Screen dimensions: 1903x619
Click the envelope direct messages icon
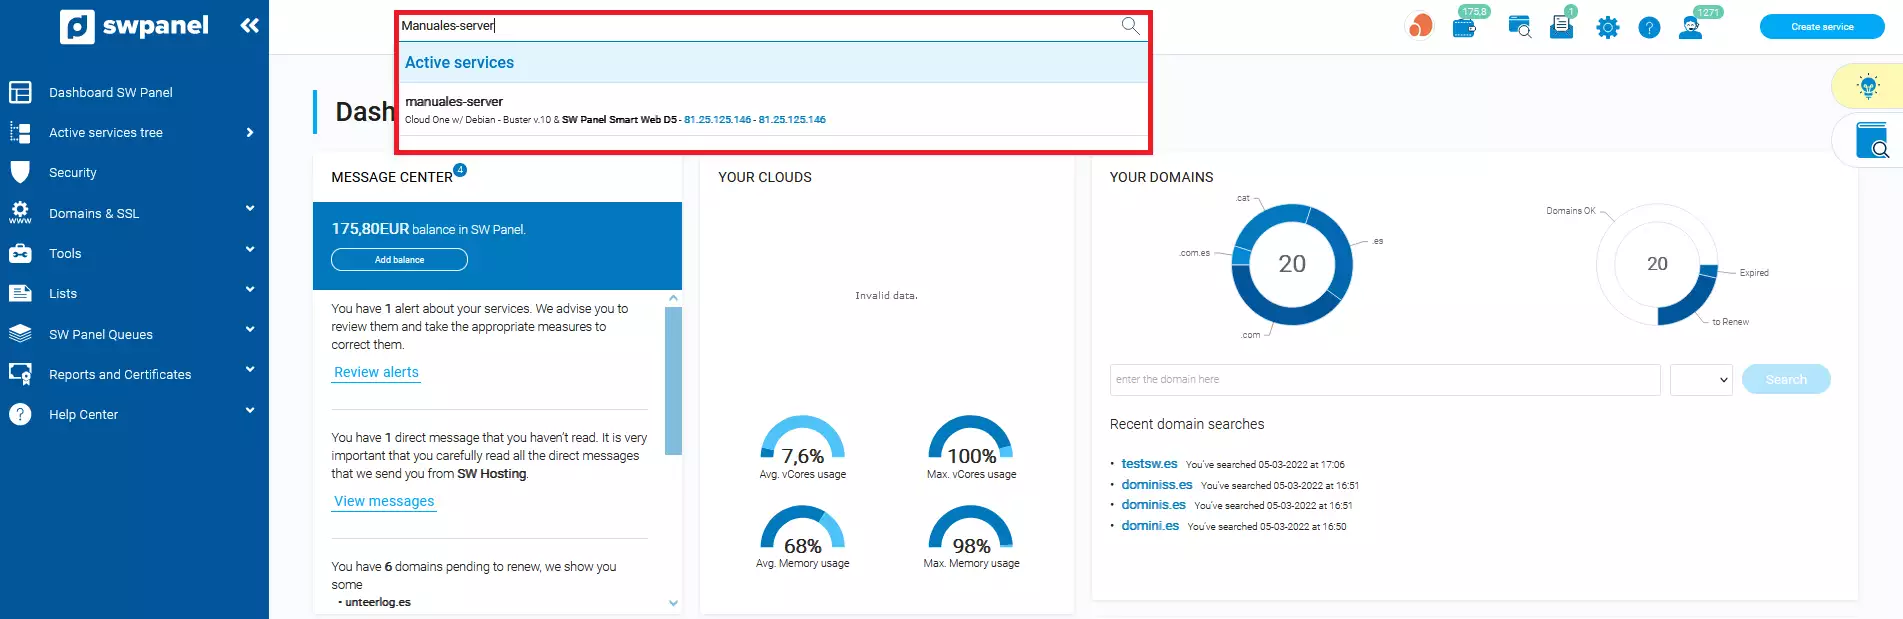click(x=1561, y=27)
